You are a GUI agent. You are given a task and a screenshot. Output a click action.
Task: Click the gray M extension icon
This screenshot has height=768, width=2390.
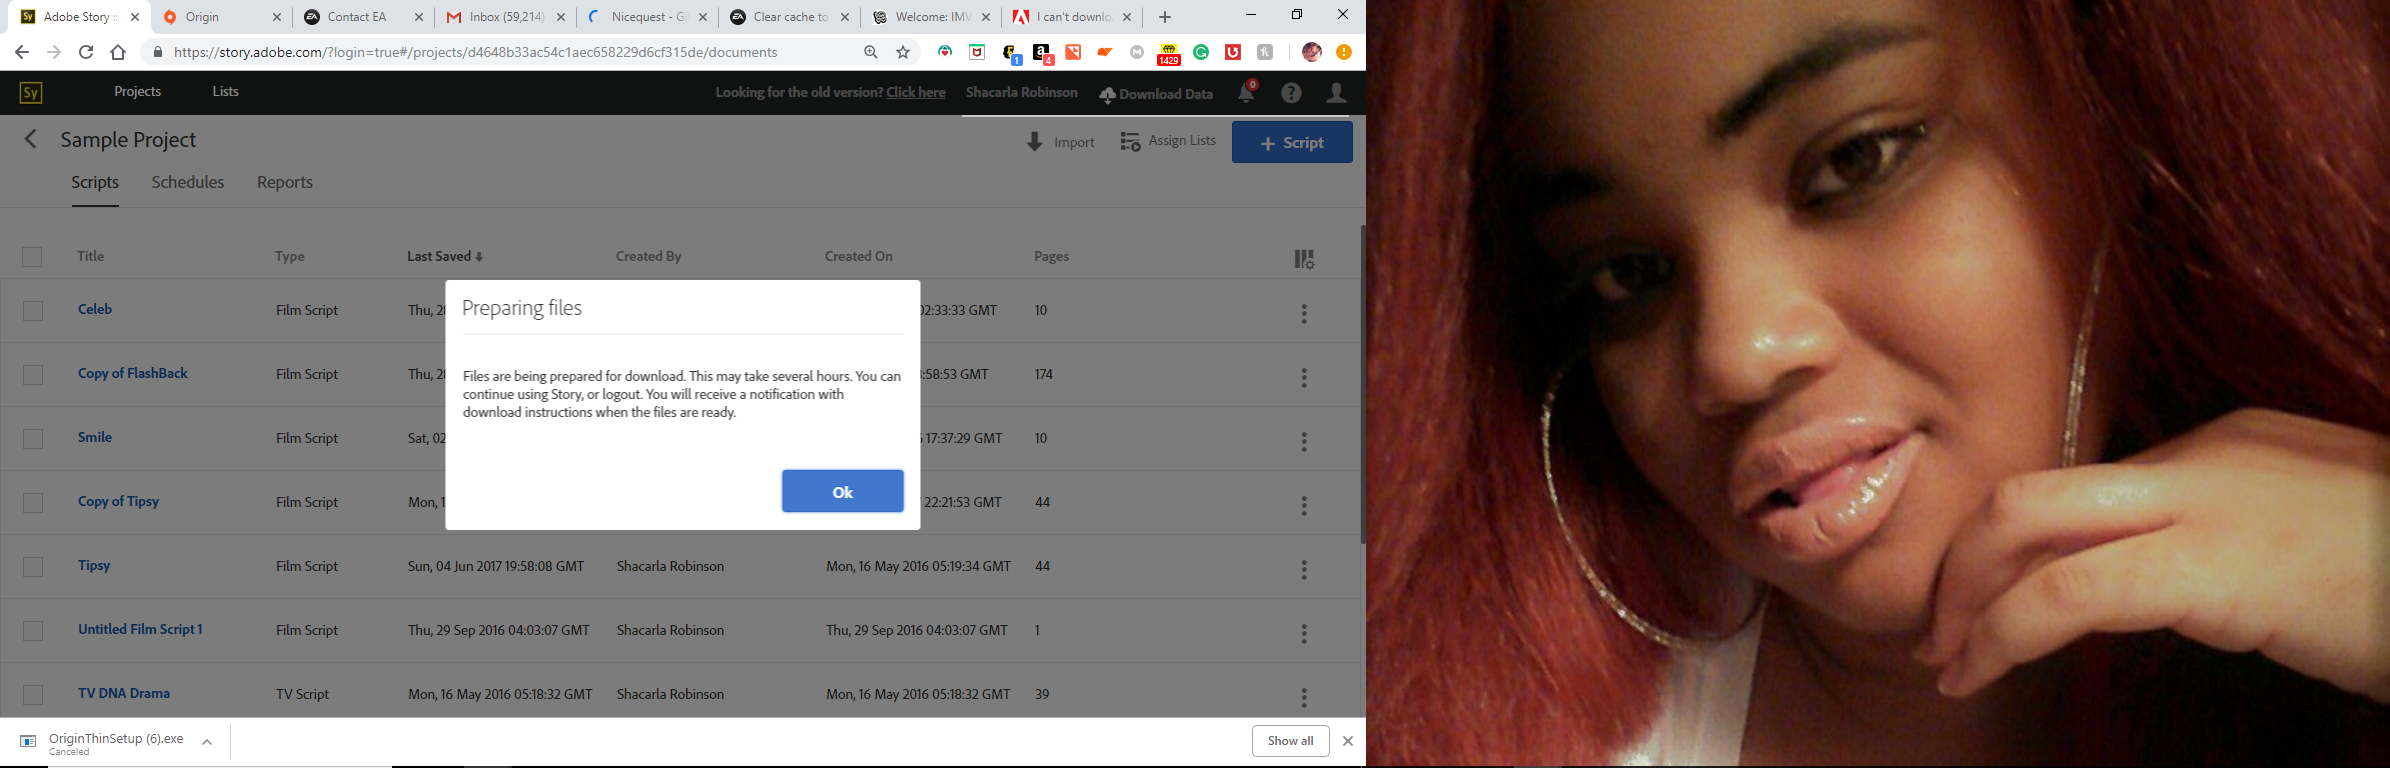point(1137,52)
